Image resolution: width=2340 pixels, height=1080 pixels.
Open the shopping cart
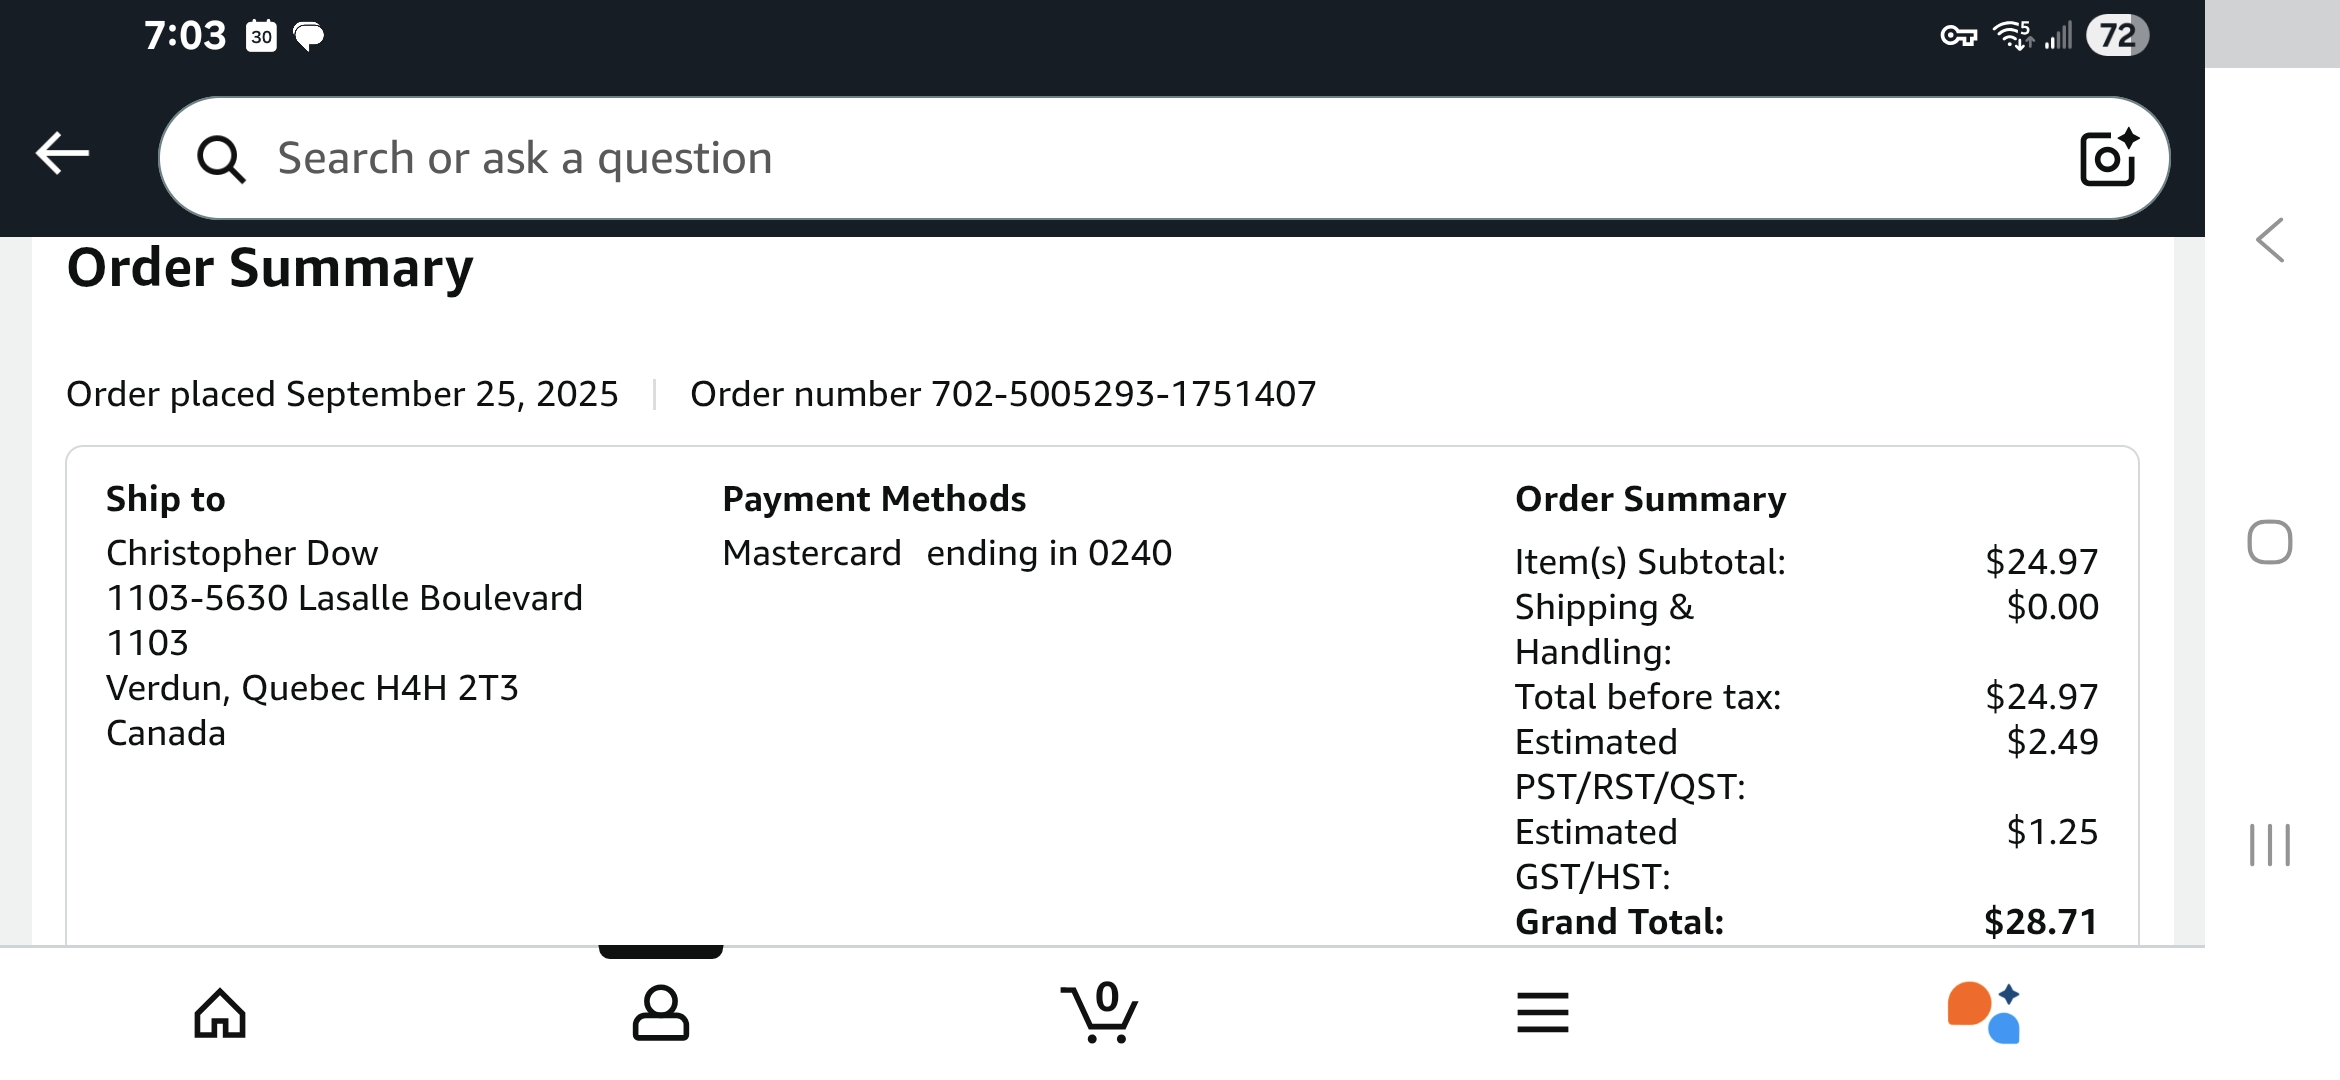coord(1100,1013)
